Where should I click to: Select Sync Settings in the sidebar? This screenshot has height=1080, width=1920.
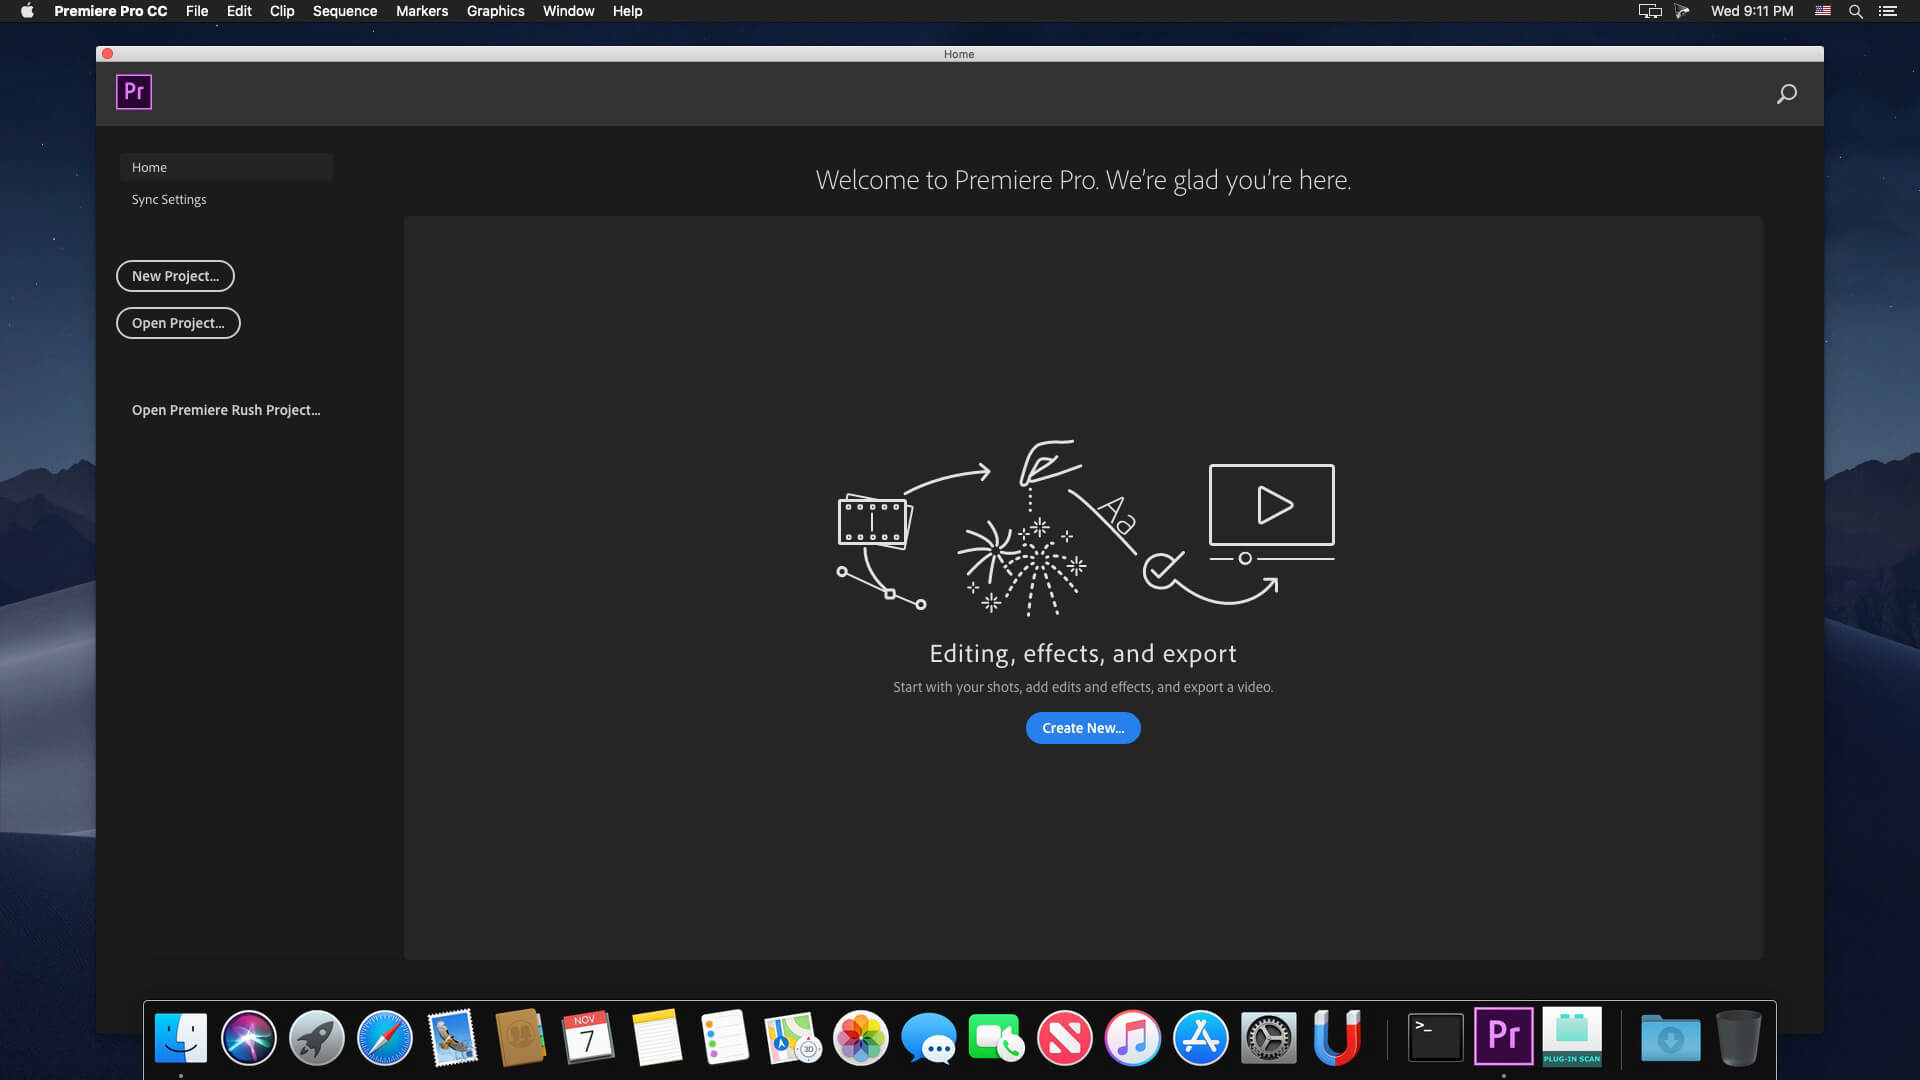coord(168,199)
